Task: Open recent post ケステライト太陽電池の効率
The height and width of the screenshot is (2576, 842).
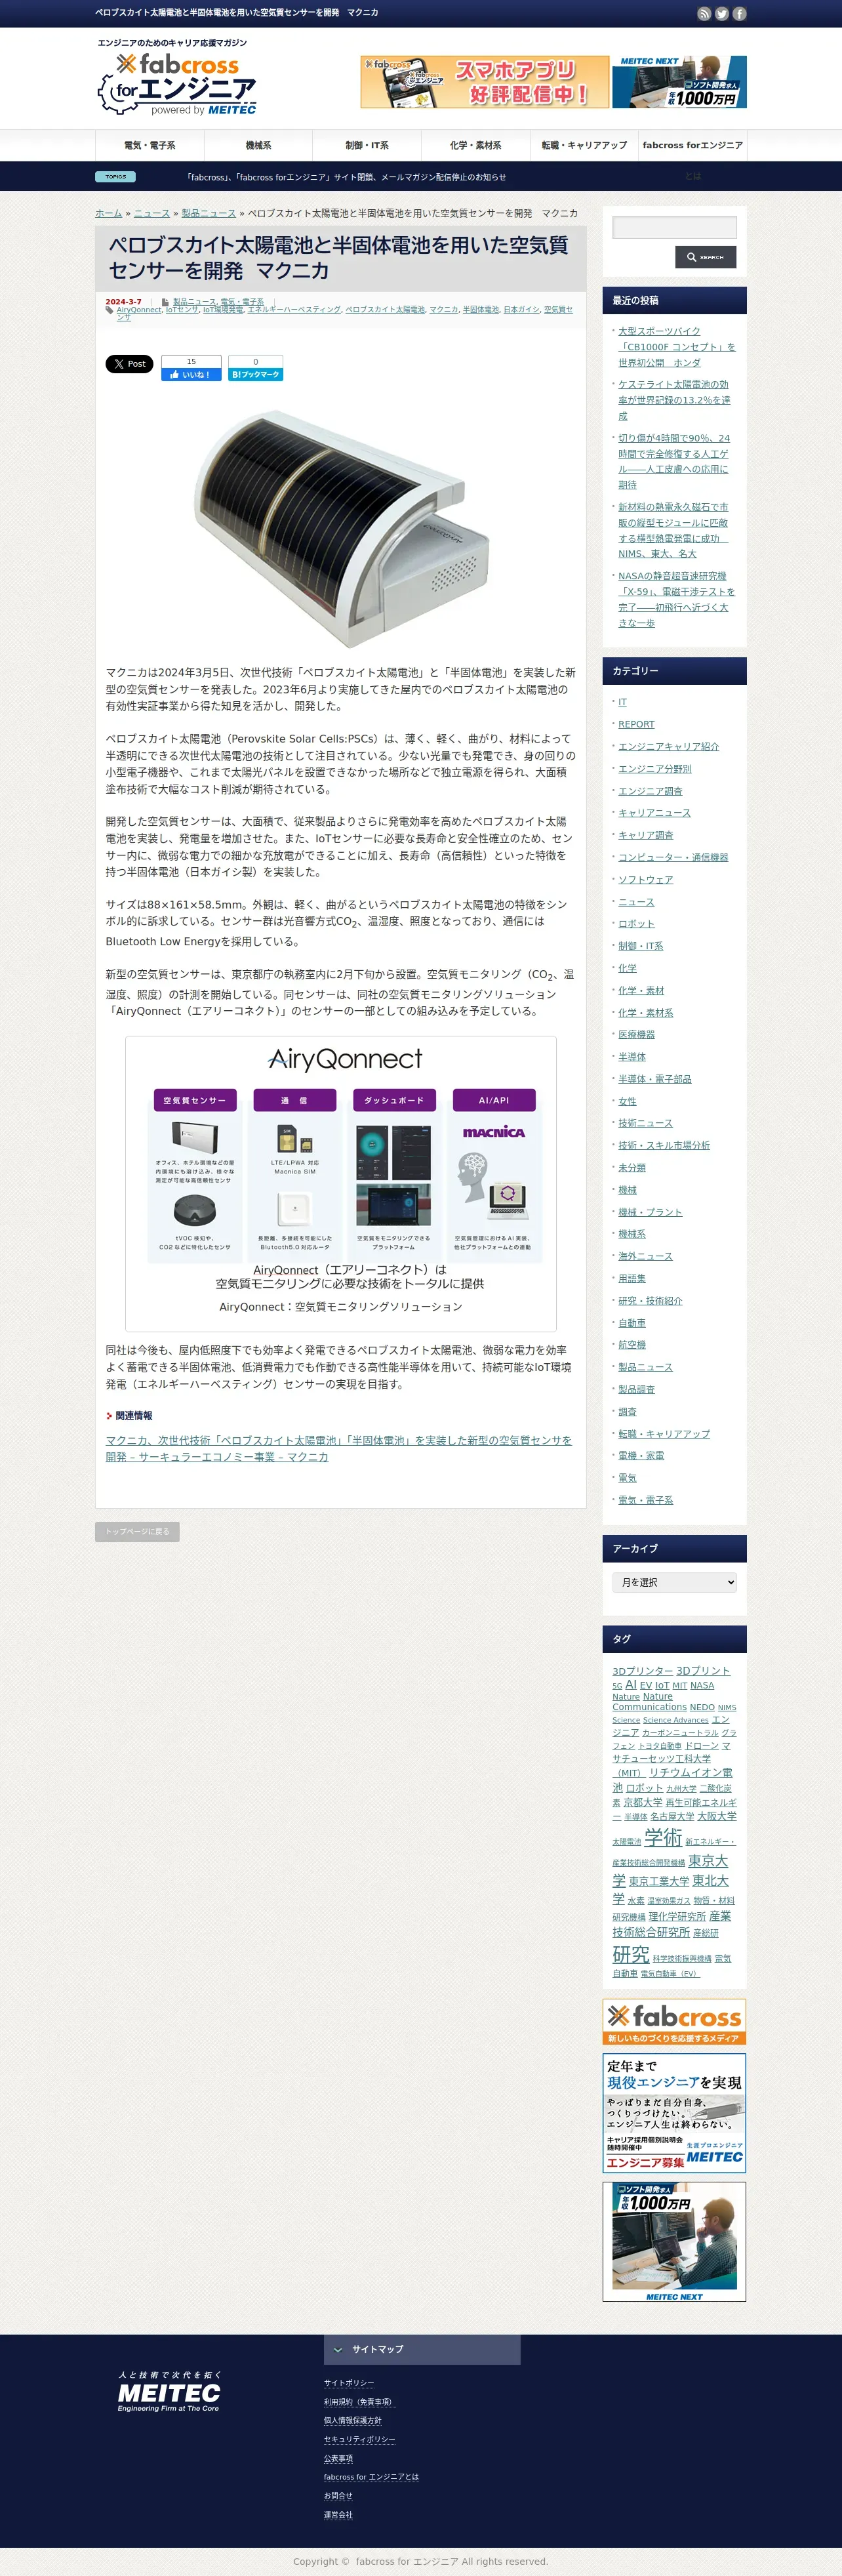Action: [x=674, y=400]
